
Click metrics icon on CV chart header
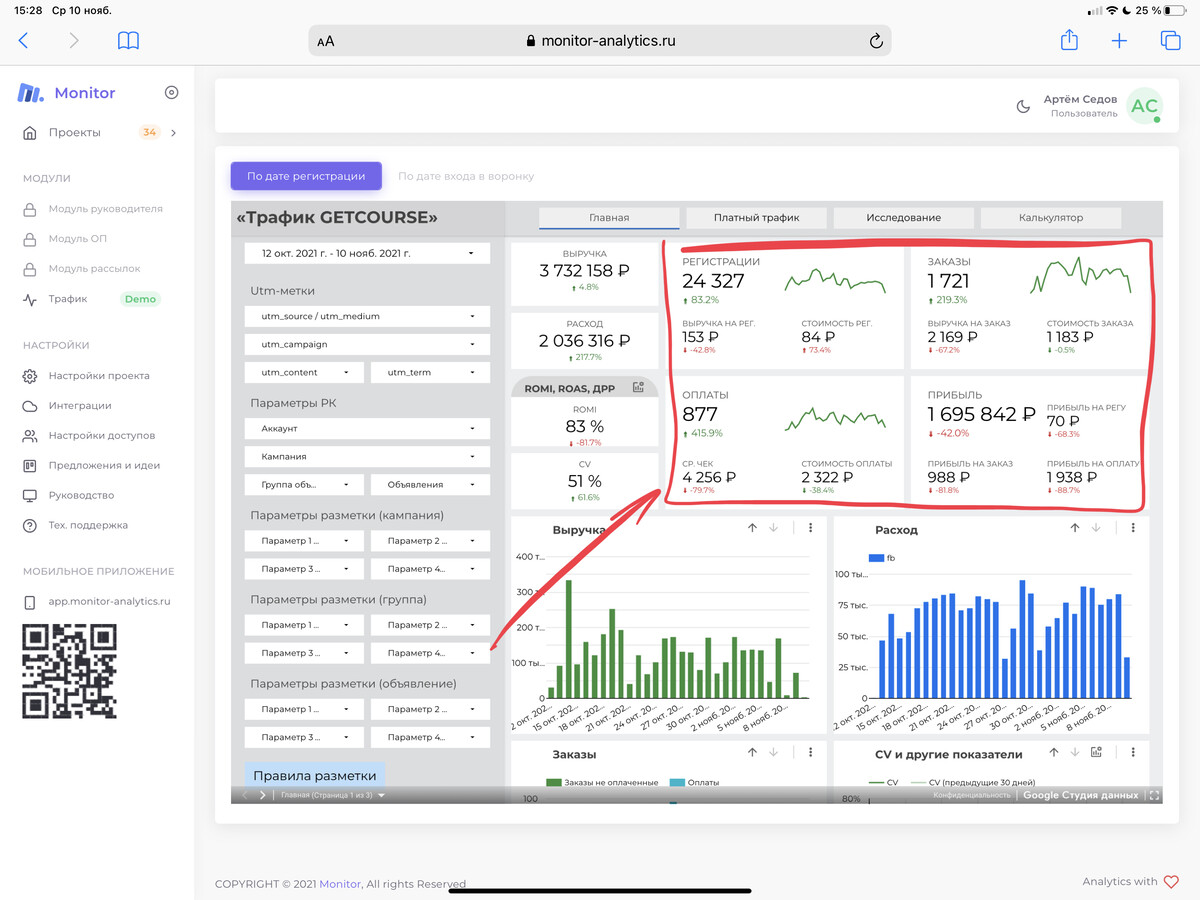click(x=1097, y=753)
